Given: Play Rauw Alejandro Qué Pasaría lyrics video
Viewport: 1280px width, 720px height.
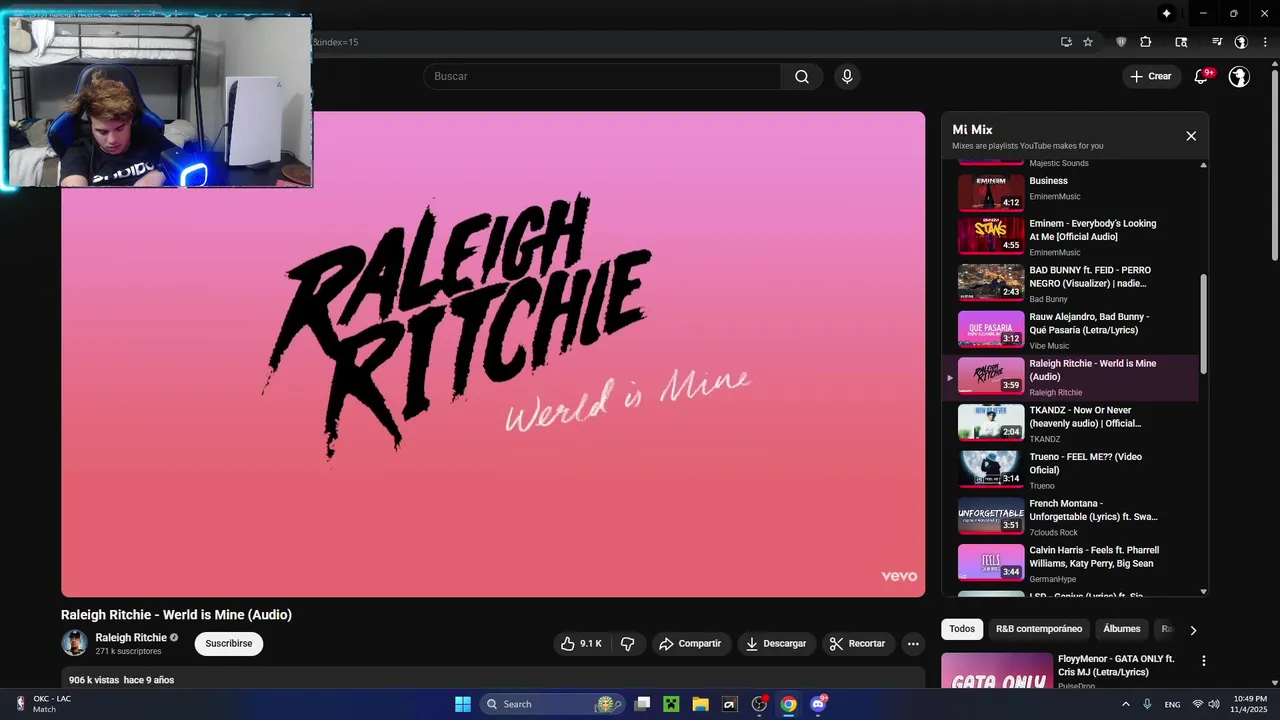Looking at the screenshot, I should pyautogui.click(x=1072, y=331).
